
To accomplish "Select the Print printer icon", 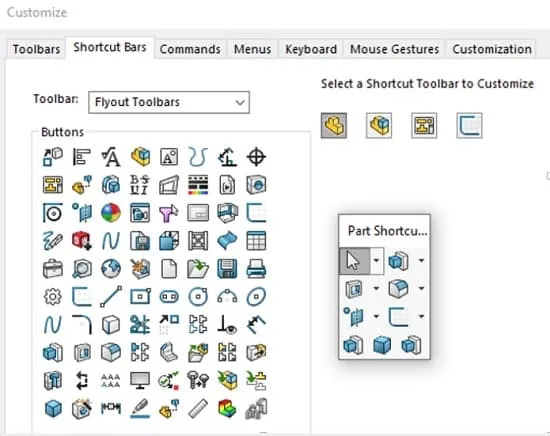I will pos(256,269).
